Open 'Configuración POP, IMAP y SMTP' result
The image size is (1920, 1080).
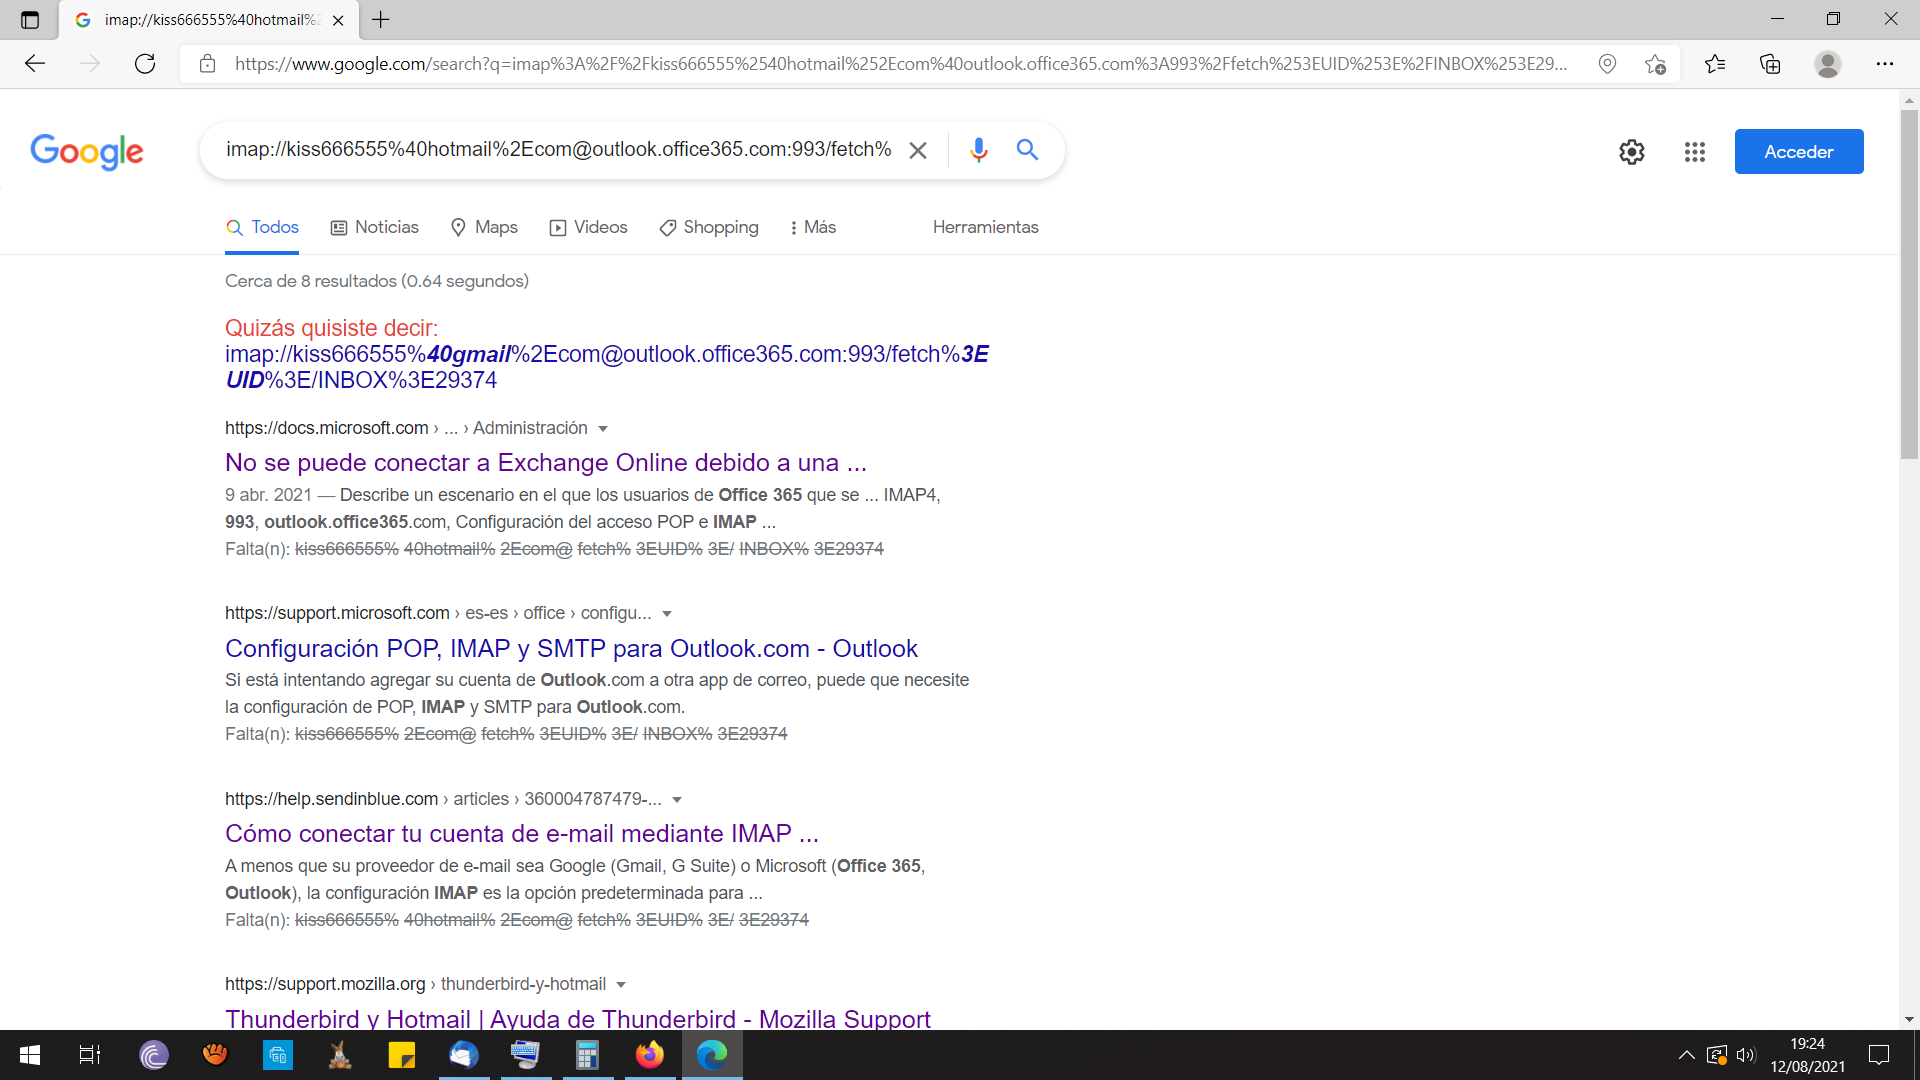pos(571,648)
